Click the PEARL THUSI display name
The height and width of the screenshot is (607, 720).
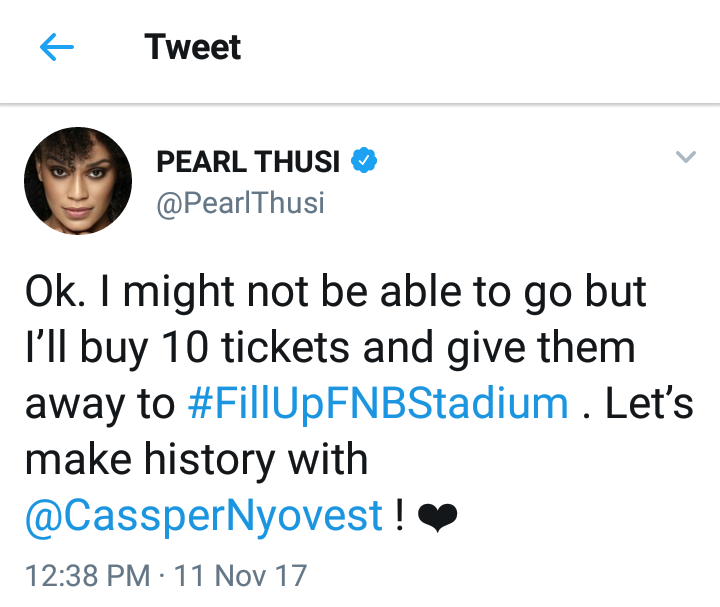click(x=248, y=162)
